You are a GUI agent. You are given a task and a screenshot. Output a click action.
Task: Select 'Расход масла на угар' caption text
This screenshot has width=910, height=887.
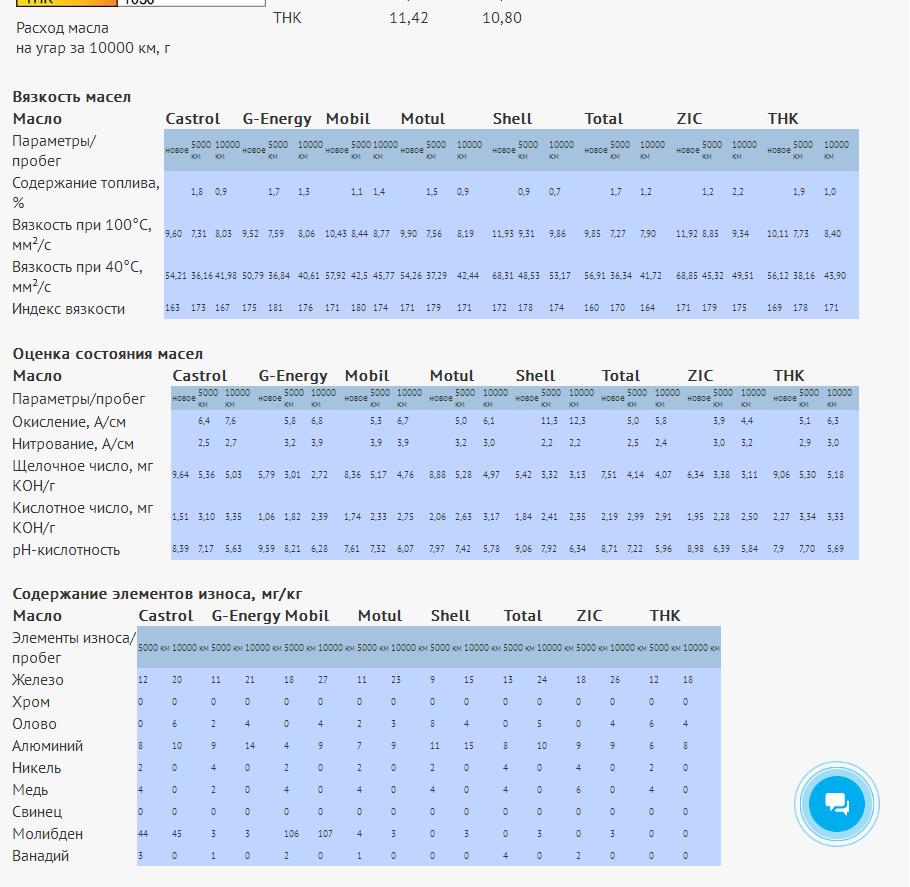pyautogui.click(x=93, y=38)
